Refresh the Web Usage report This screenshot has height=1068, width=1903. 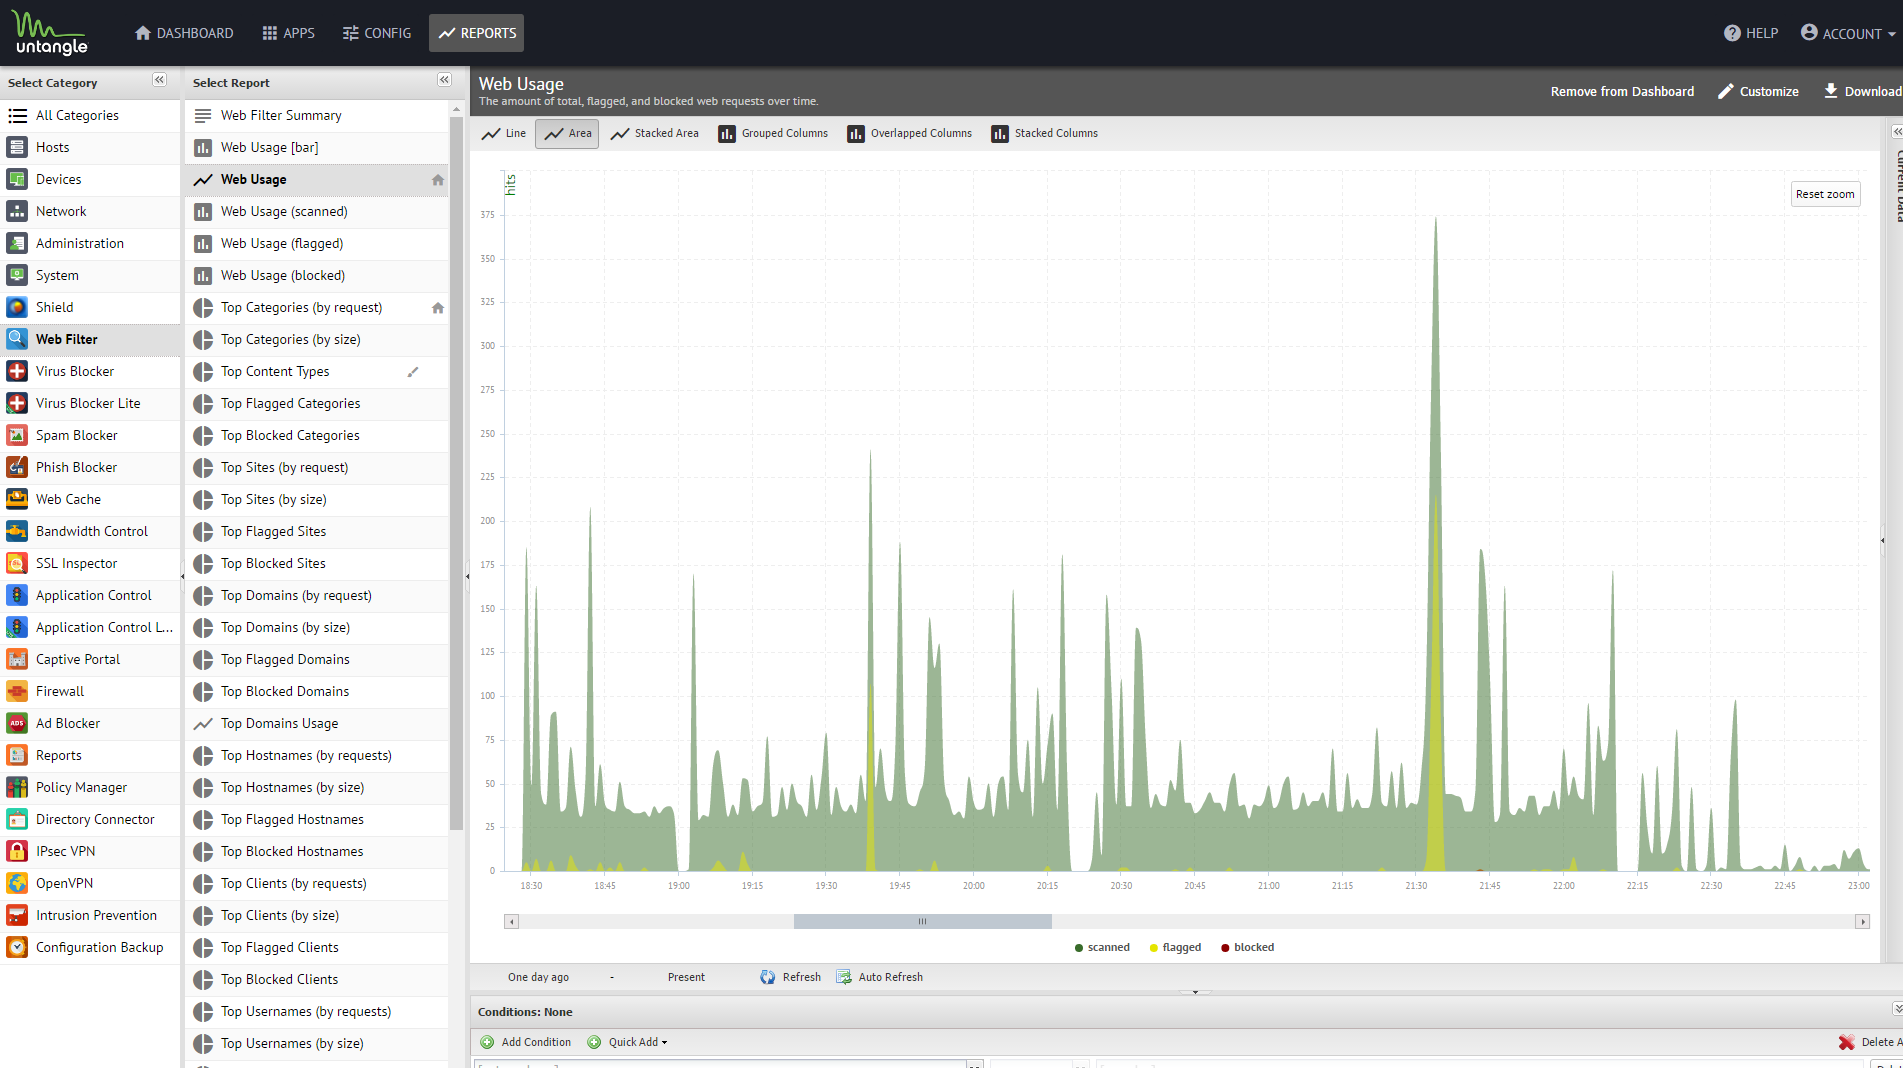tap(790, 977)
